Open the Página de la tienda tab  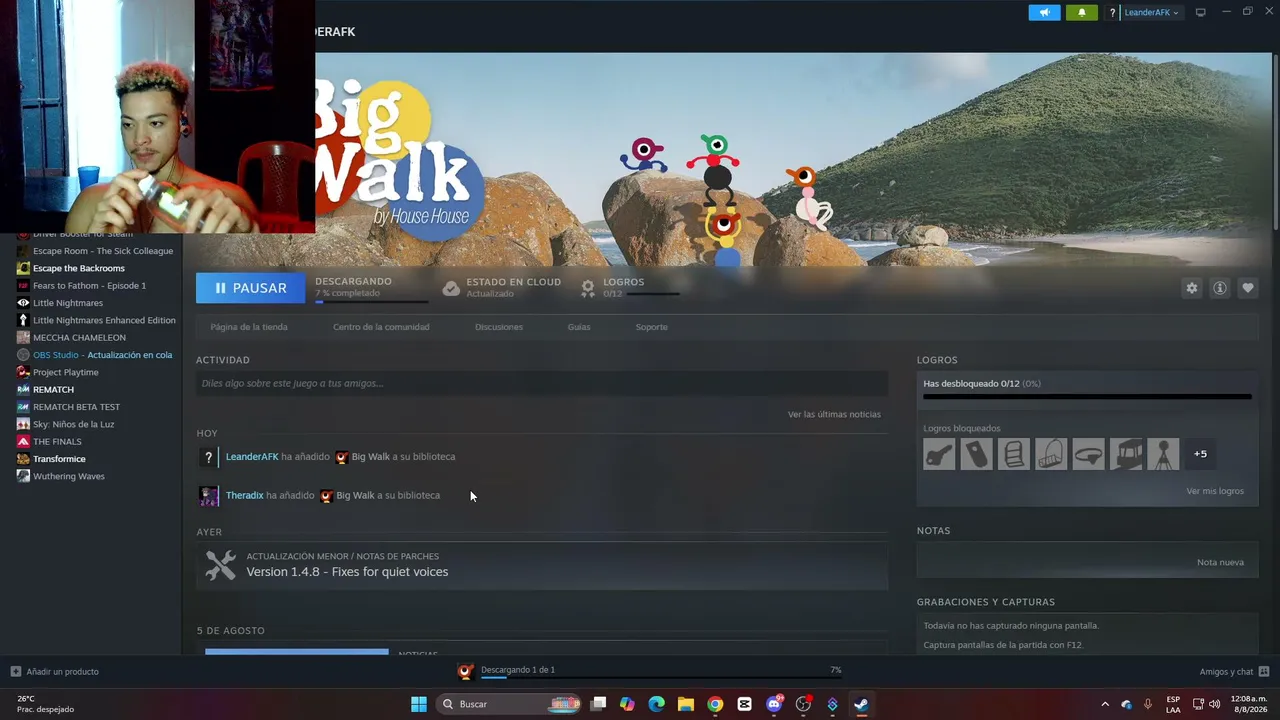[x=249, y=327]
